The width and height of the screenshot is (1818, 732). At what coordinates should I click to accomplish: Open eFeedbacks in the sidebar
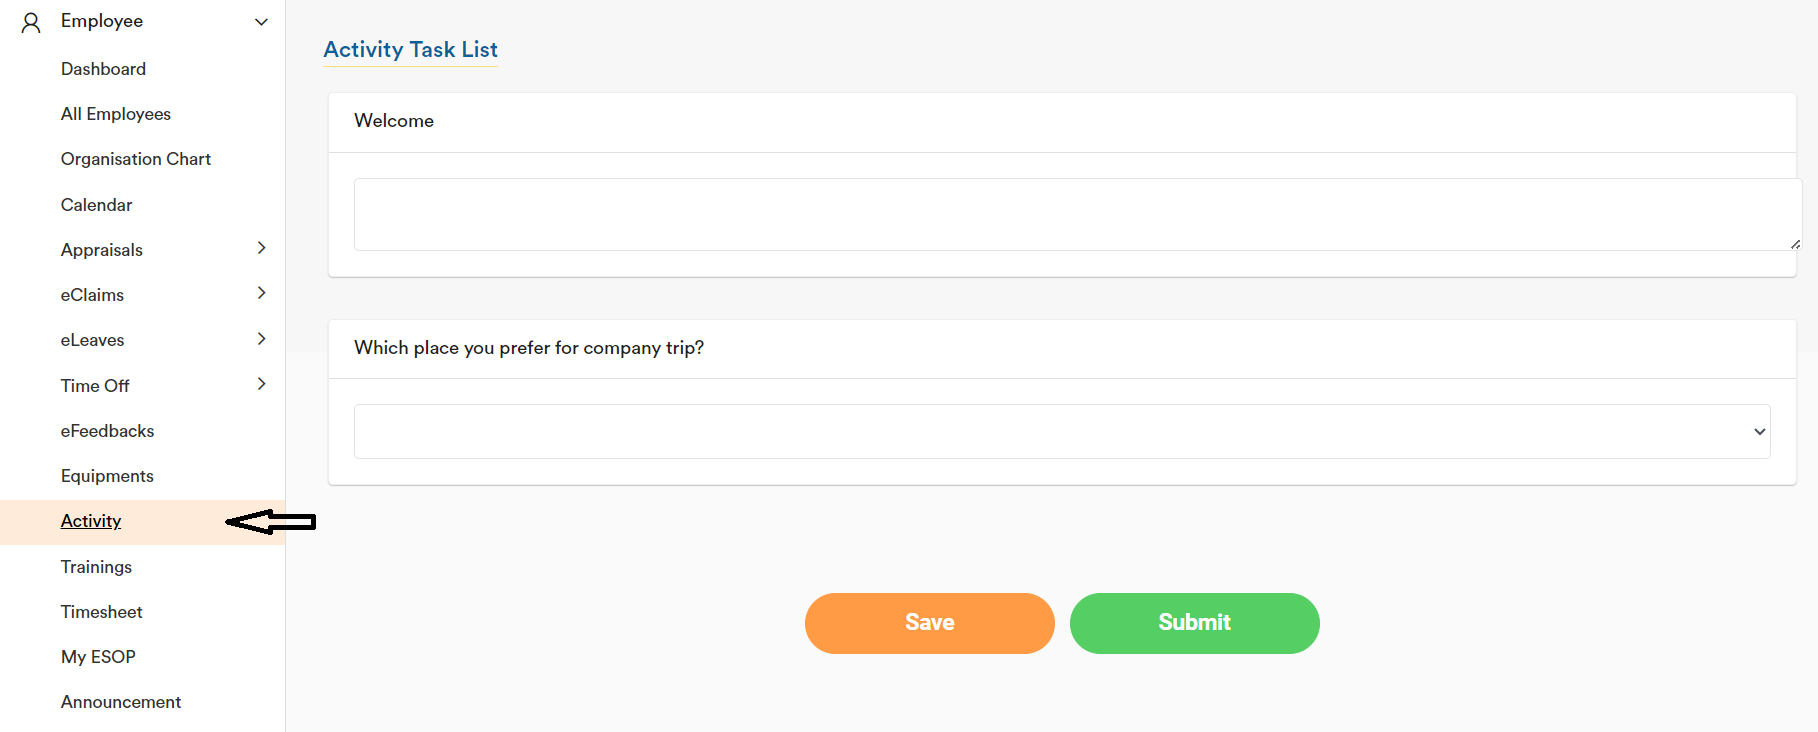click(x=107, y=431)
